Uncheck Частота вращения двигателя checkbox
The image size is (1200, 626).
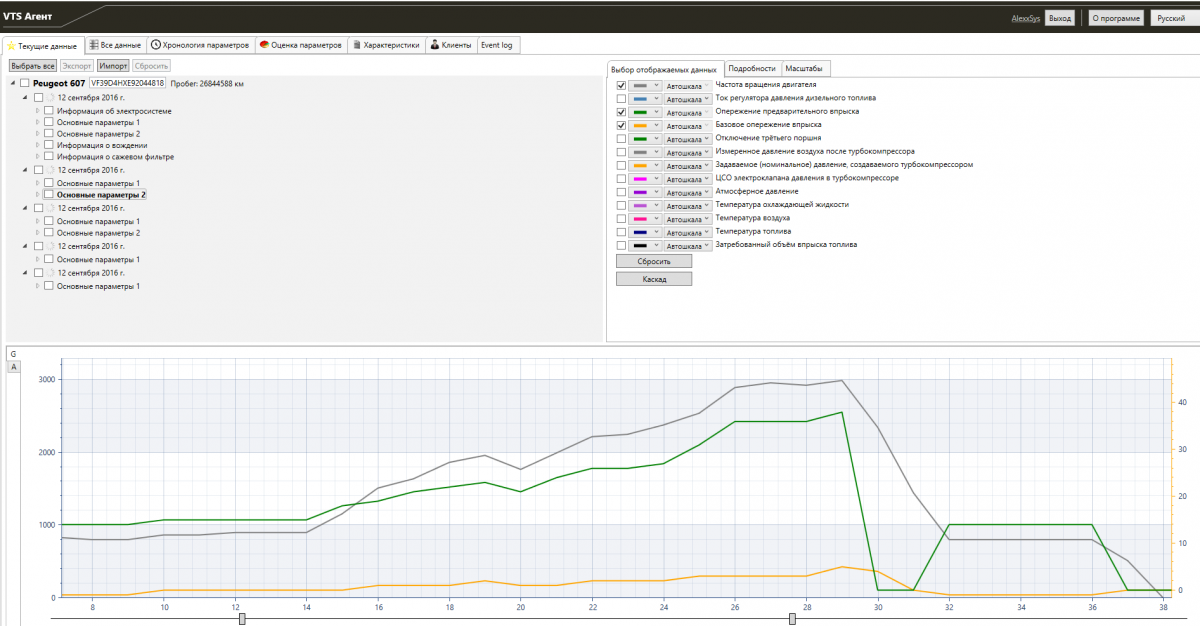tap(621, 86)
